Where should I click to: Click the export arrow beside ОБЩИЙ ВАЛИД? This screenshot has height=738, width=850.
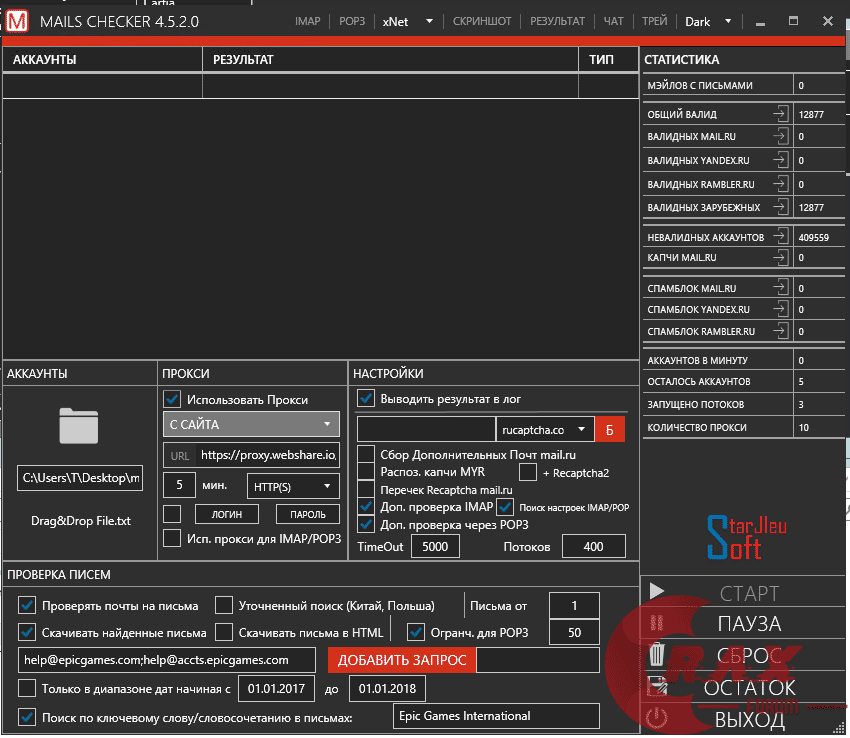(779, 113)
